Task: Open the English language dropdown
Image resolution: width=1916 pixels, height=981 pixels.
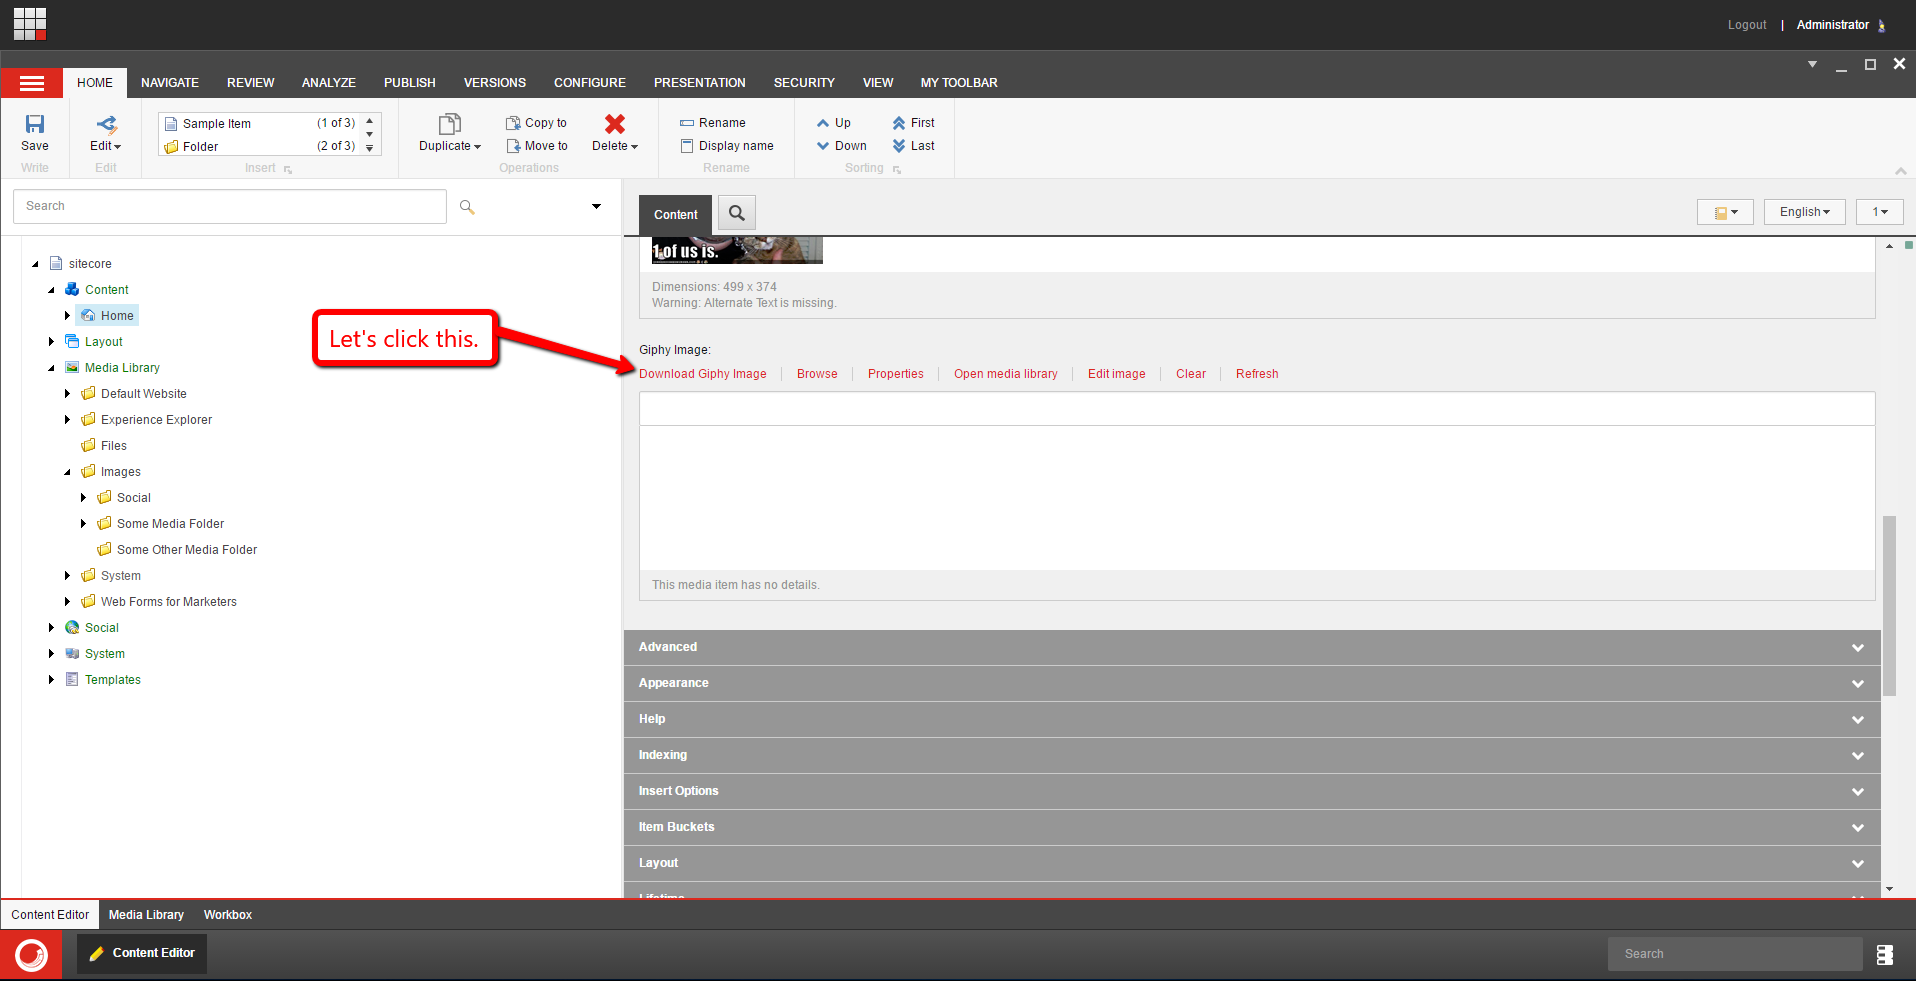Action: (1804, 212)
